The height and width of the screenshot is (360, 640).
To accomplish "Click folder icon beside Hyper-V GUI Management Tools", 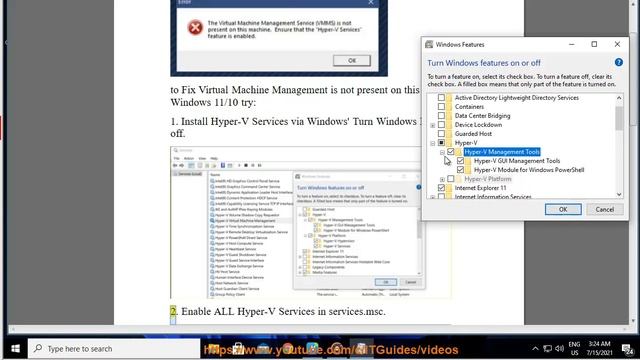I will 468,161.
